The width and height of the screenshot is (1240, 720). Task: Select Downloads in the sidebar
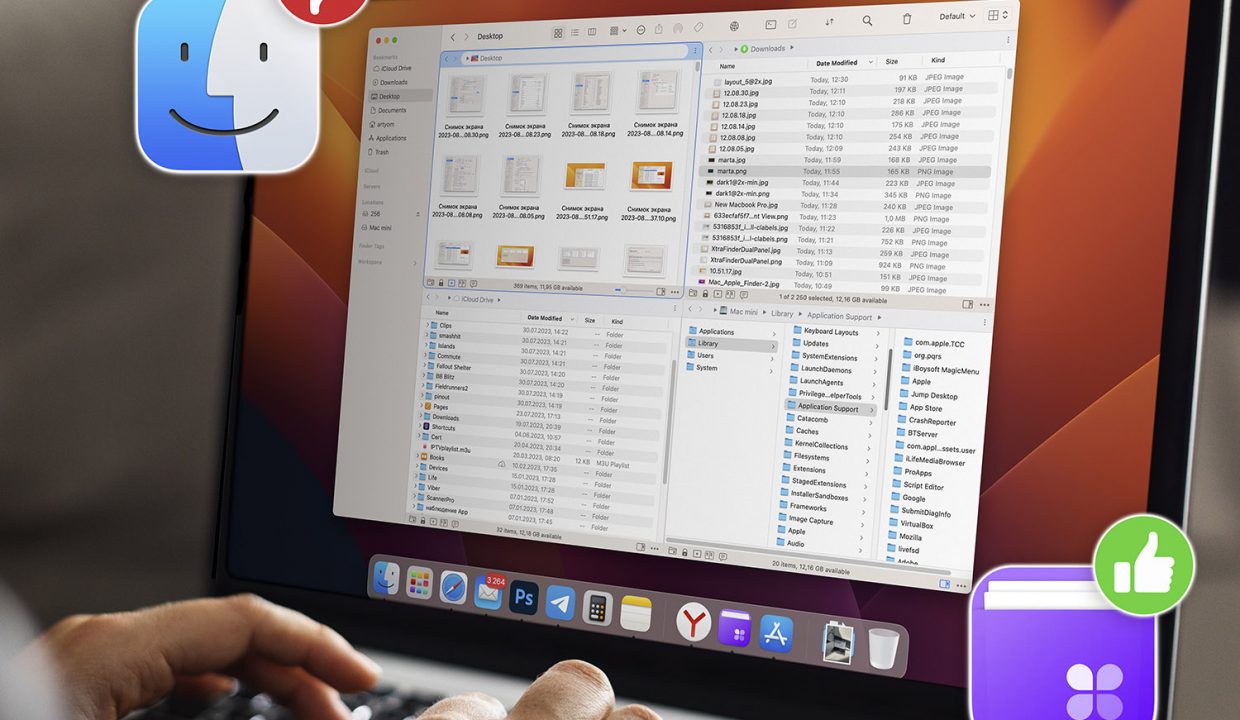click(392, 82)
